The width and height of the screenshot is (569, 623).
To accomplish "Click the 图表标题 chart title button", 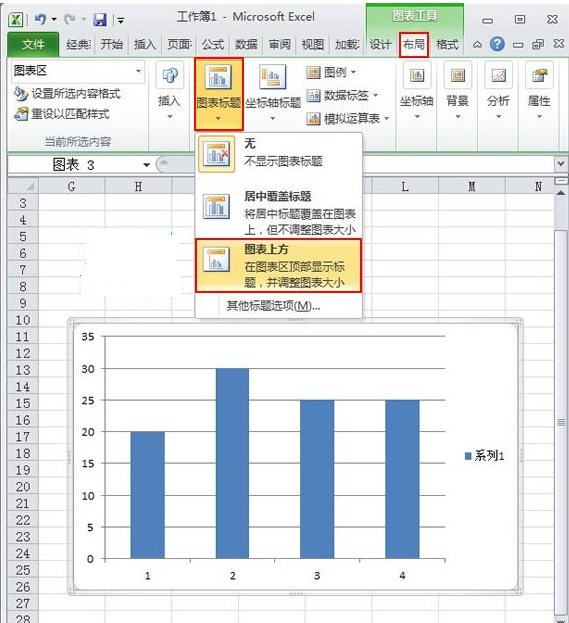I will 219,94.
